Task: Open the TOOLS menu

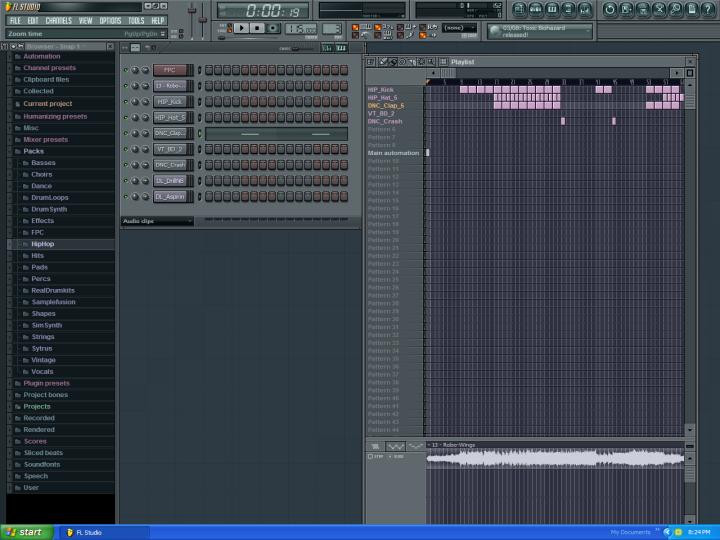Action: (136, 21)
